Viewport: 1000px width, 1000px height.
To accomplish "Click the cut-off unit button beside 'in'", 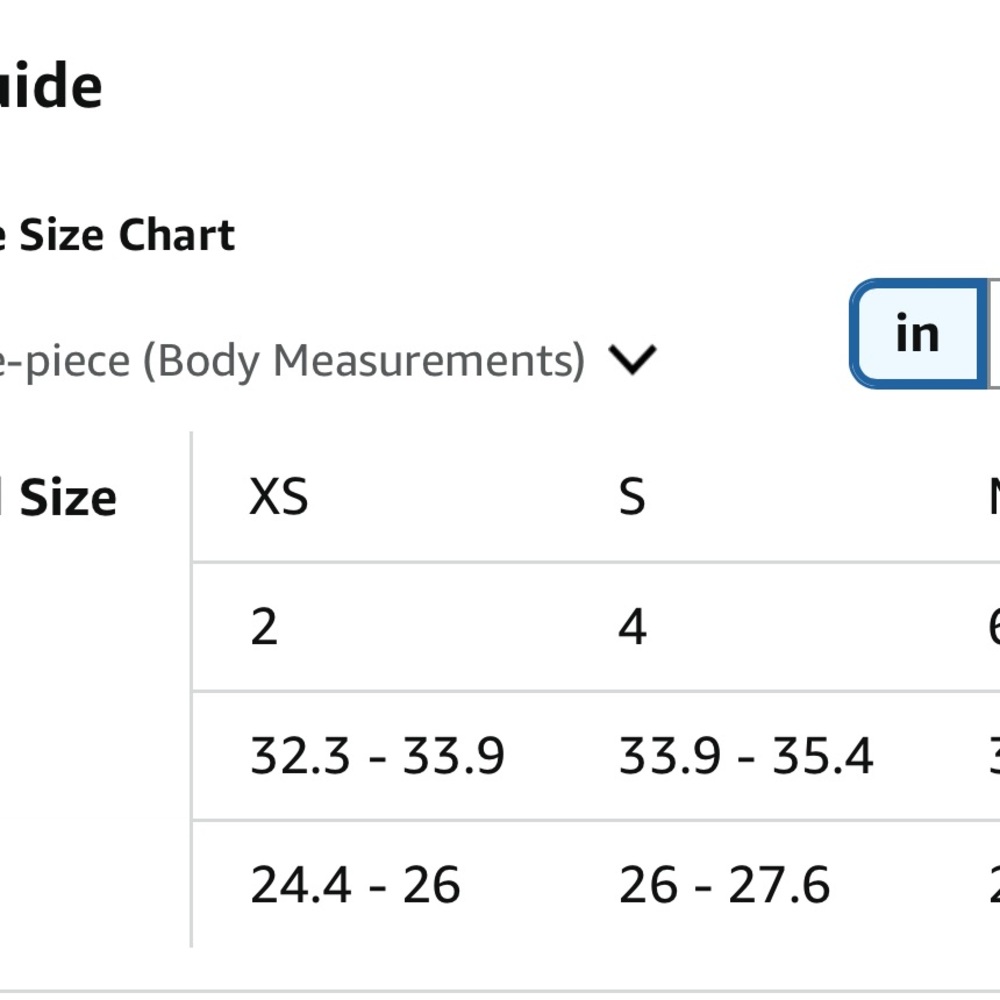I will pyautogui.click(x=993, y=334).
